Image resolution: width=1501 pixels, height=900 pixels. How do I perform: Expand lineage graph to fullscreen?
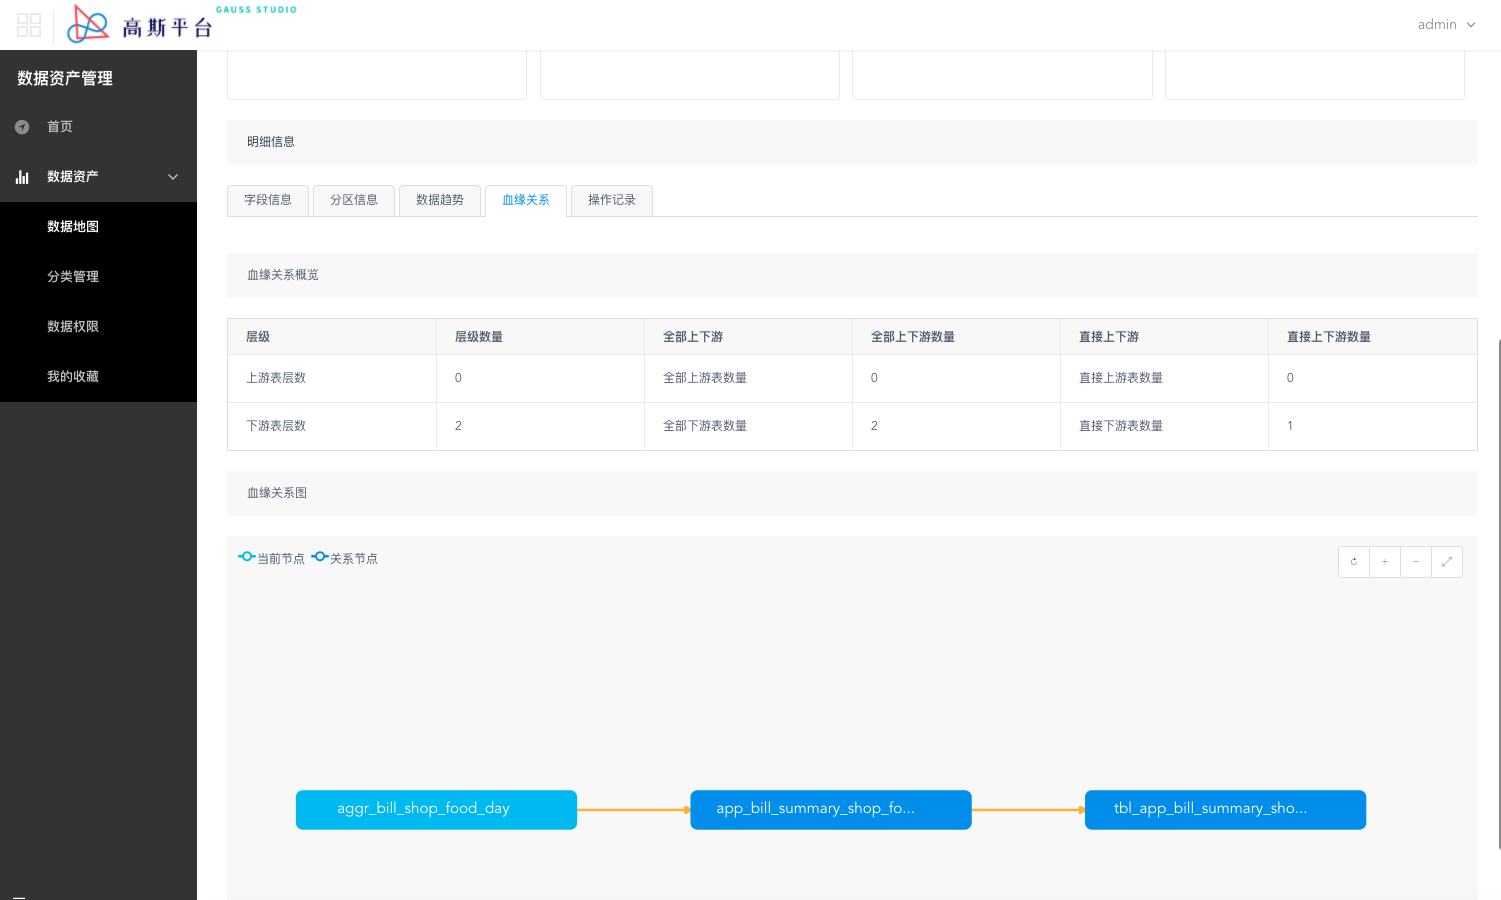click(x=1447, y=562)
